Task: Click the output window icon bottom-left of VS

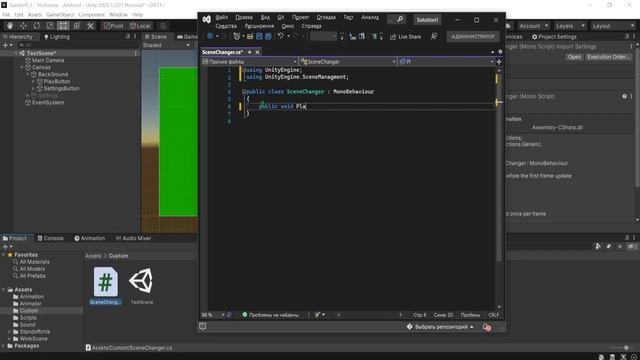Action: click(x=203, y=326)
